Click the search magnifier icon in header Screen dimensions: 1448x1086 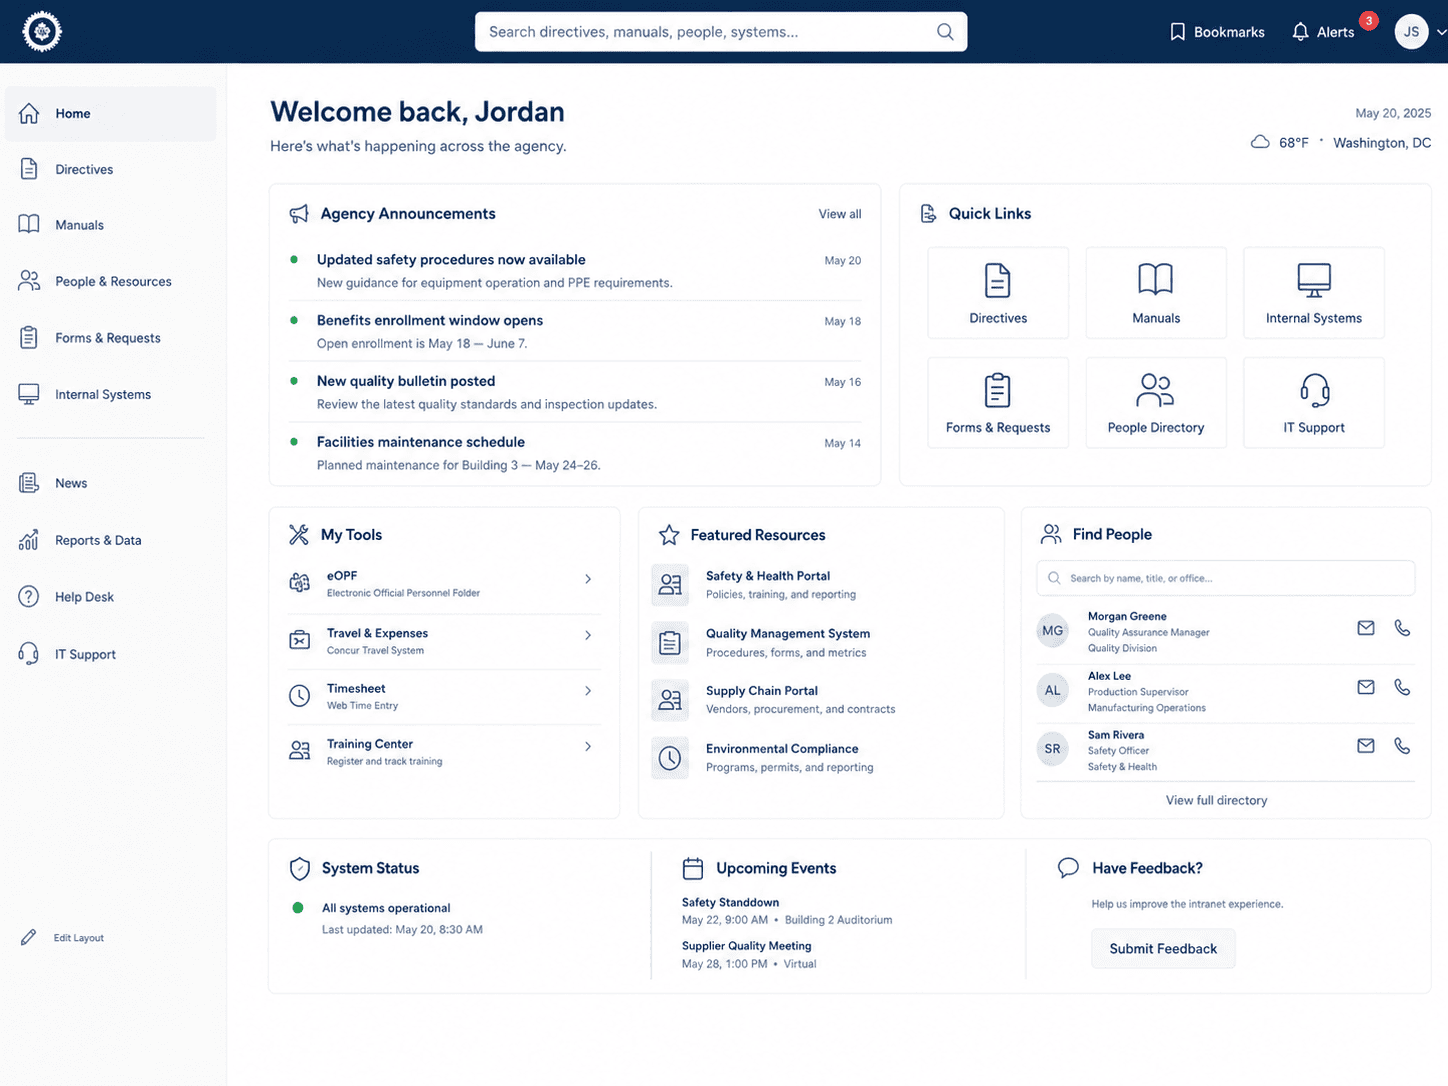[x=945, y=32]
